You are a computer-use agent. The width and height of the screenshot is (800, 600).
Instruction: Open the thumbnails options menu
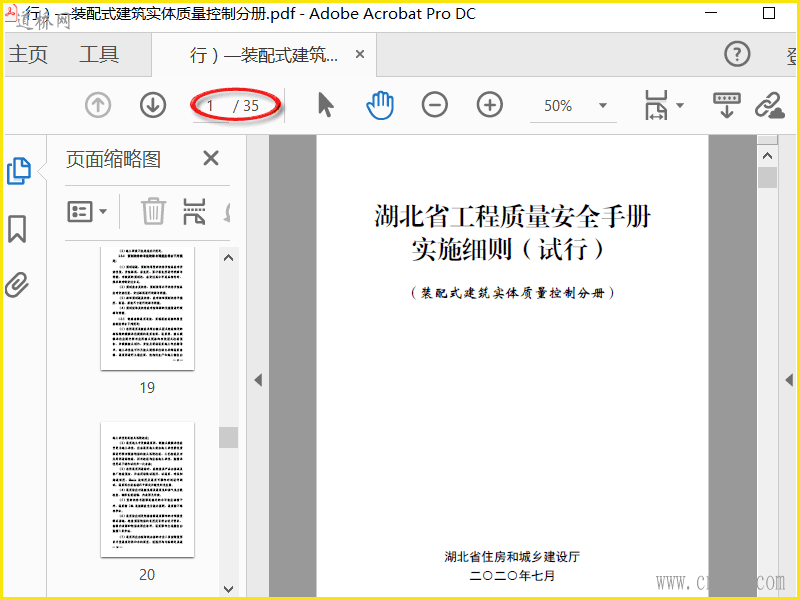coord(87,211)
